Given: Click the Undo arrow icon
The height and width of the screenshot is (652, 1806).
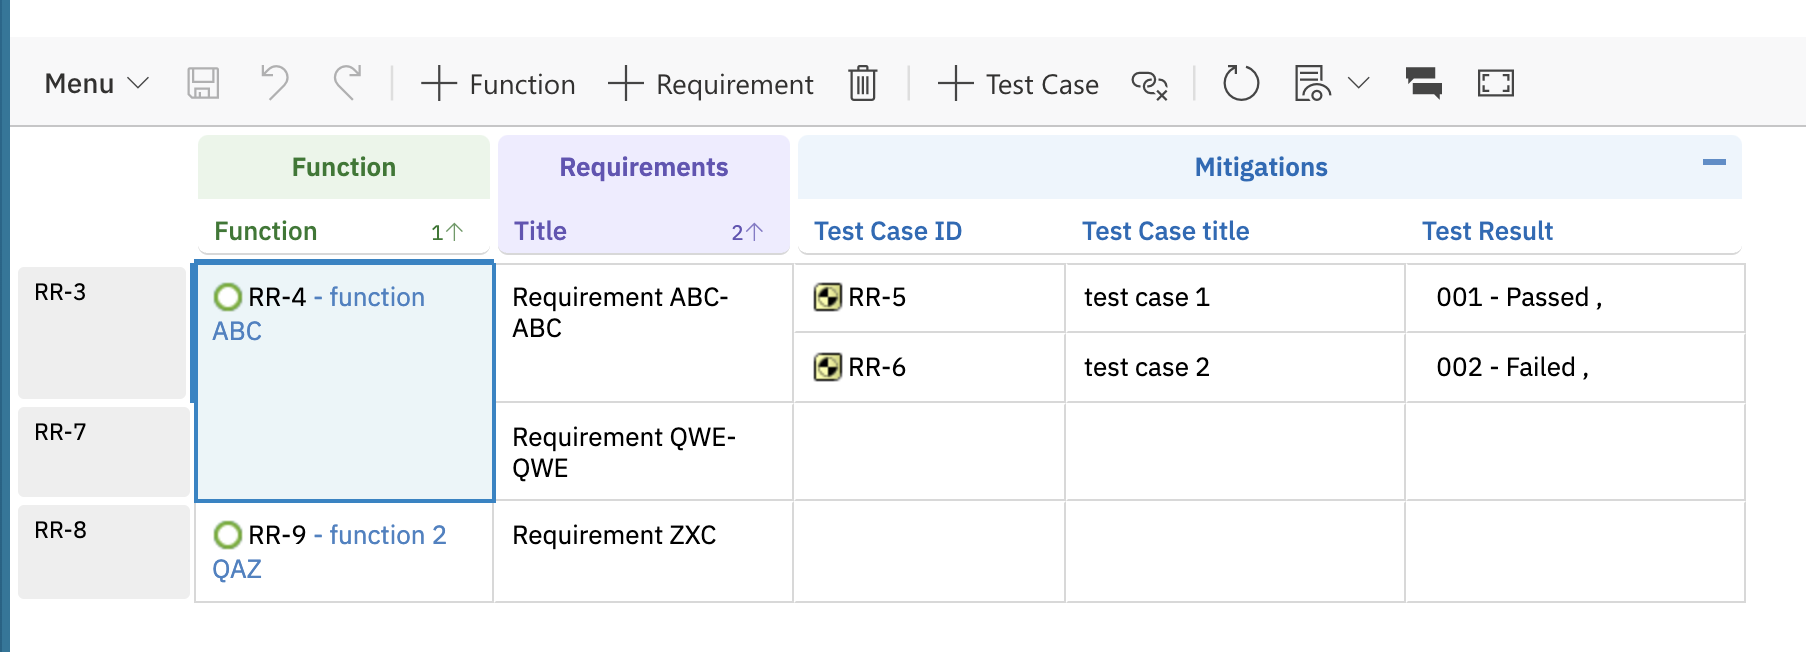Looking at the screenshot, I should [x=274, y=83].
